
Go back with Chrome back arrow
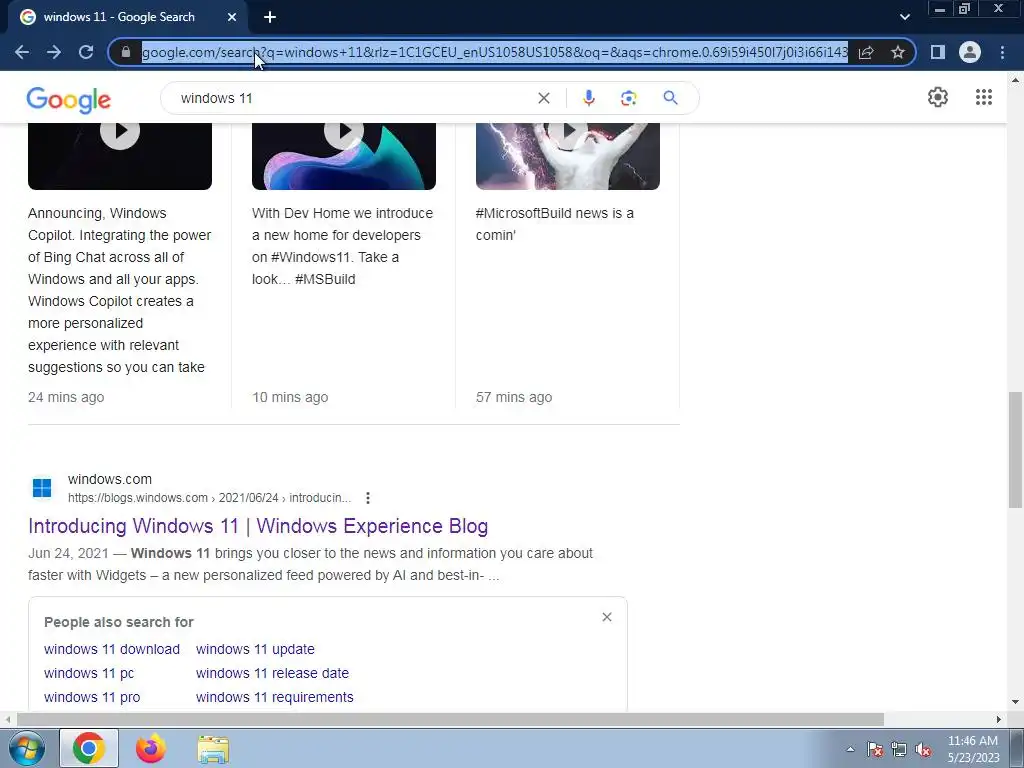point(22,52)
